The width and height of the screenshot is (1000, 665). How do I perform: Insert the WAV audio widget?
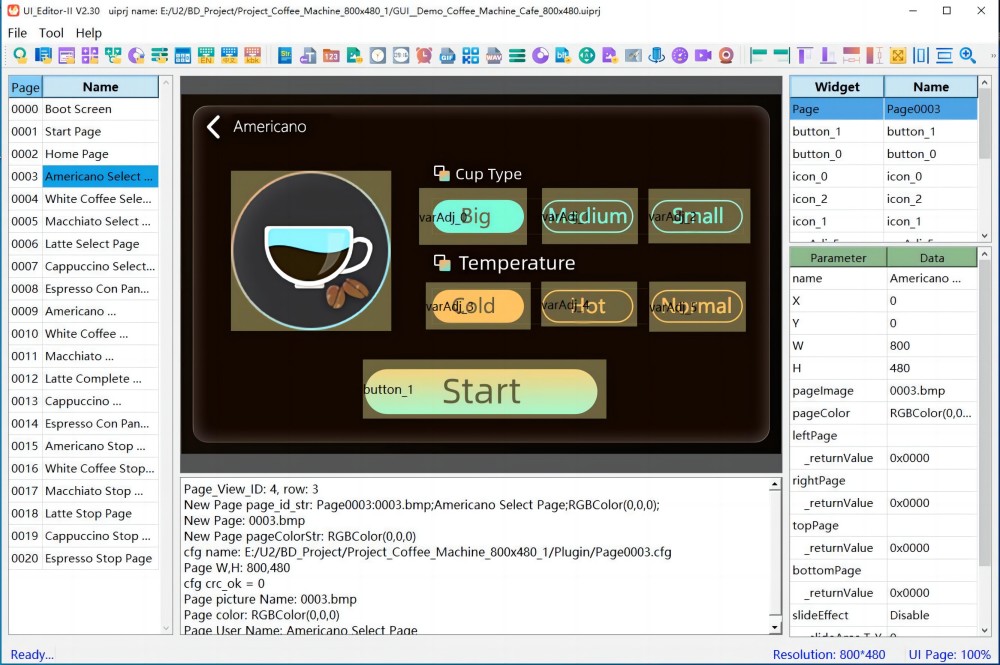tap(494, 55)
